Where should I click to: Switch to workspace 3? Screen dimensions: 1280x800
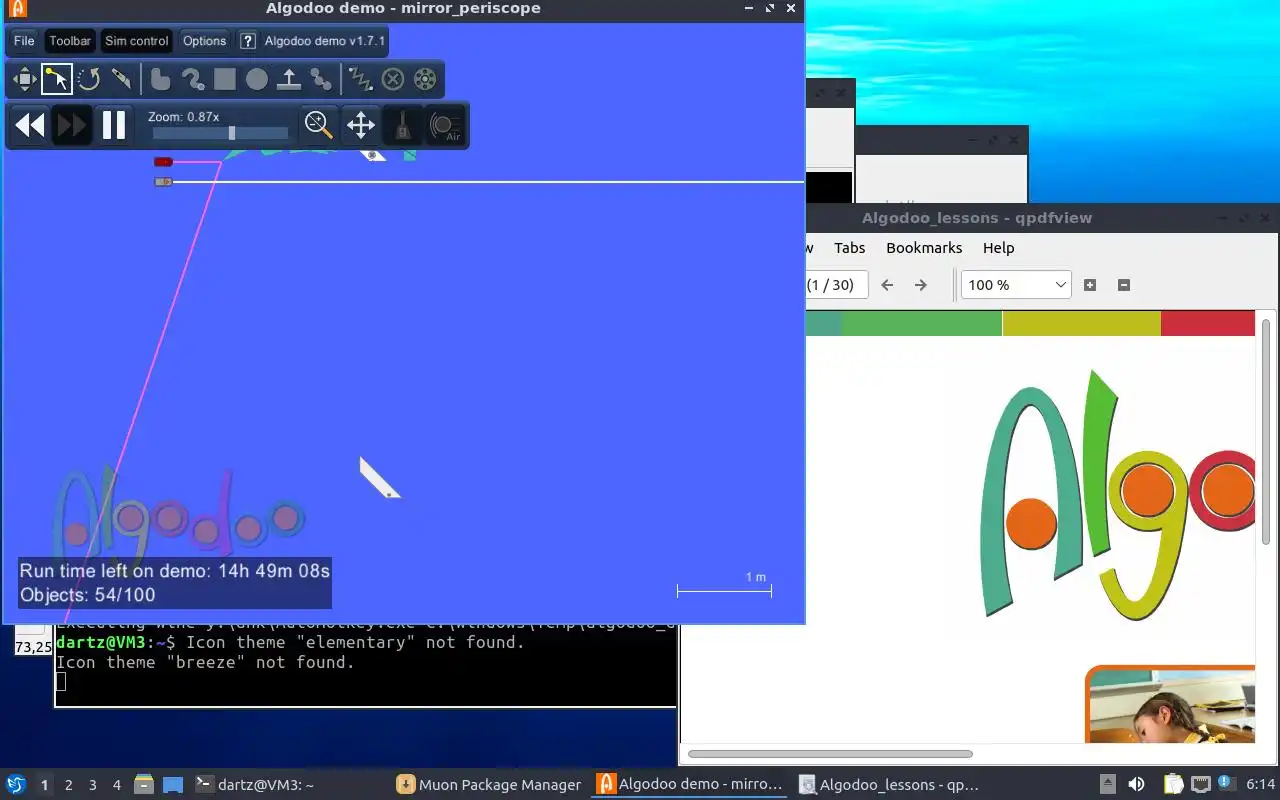93,785
